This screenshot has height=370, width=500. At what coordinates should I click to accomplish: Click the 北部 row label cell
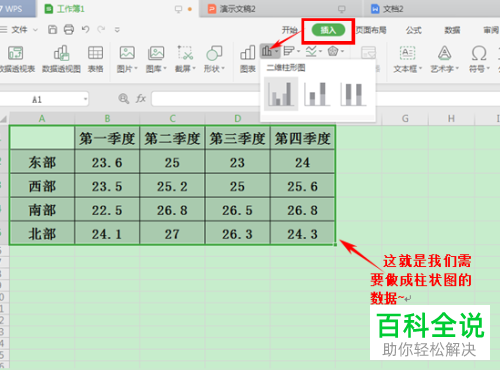(x=42, y=234)
